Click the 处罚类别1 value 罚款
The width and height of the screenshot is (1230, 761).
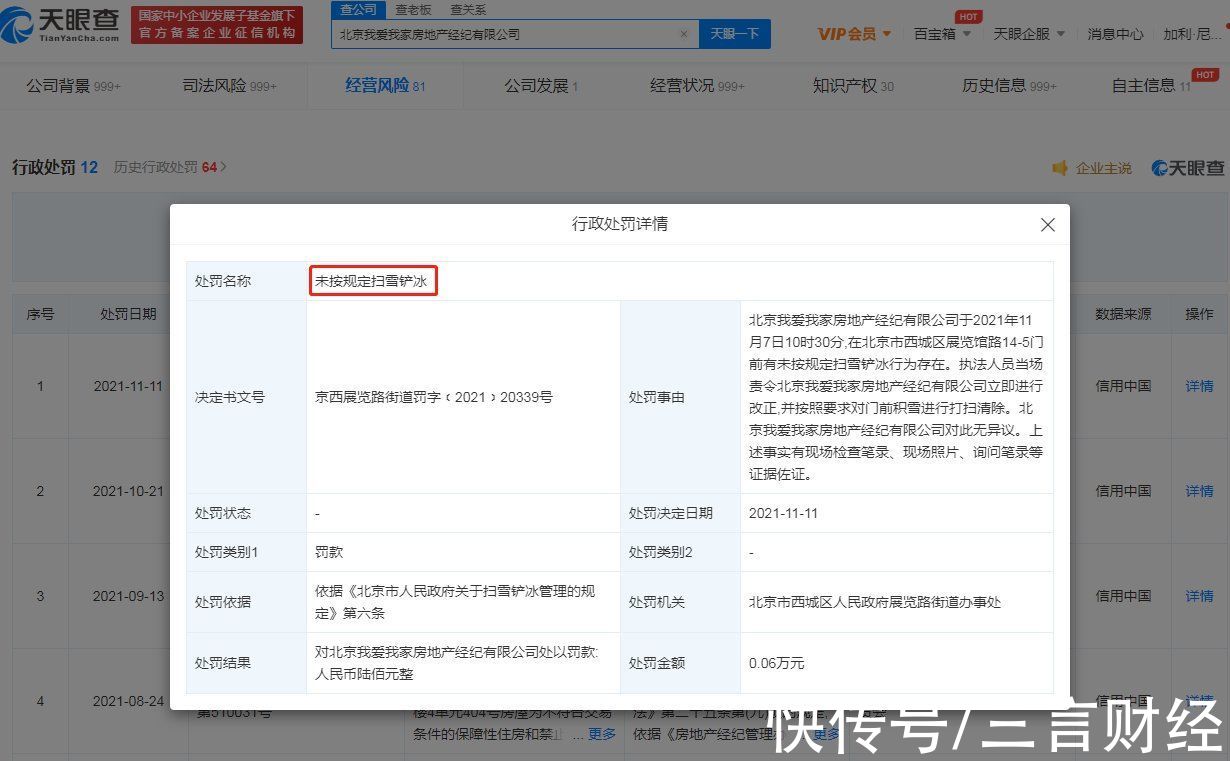pos(328,552)
